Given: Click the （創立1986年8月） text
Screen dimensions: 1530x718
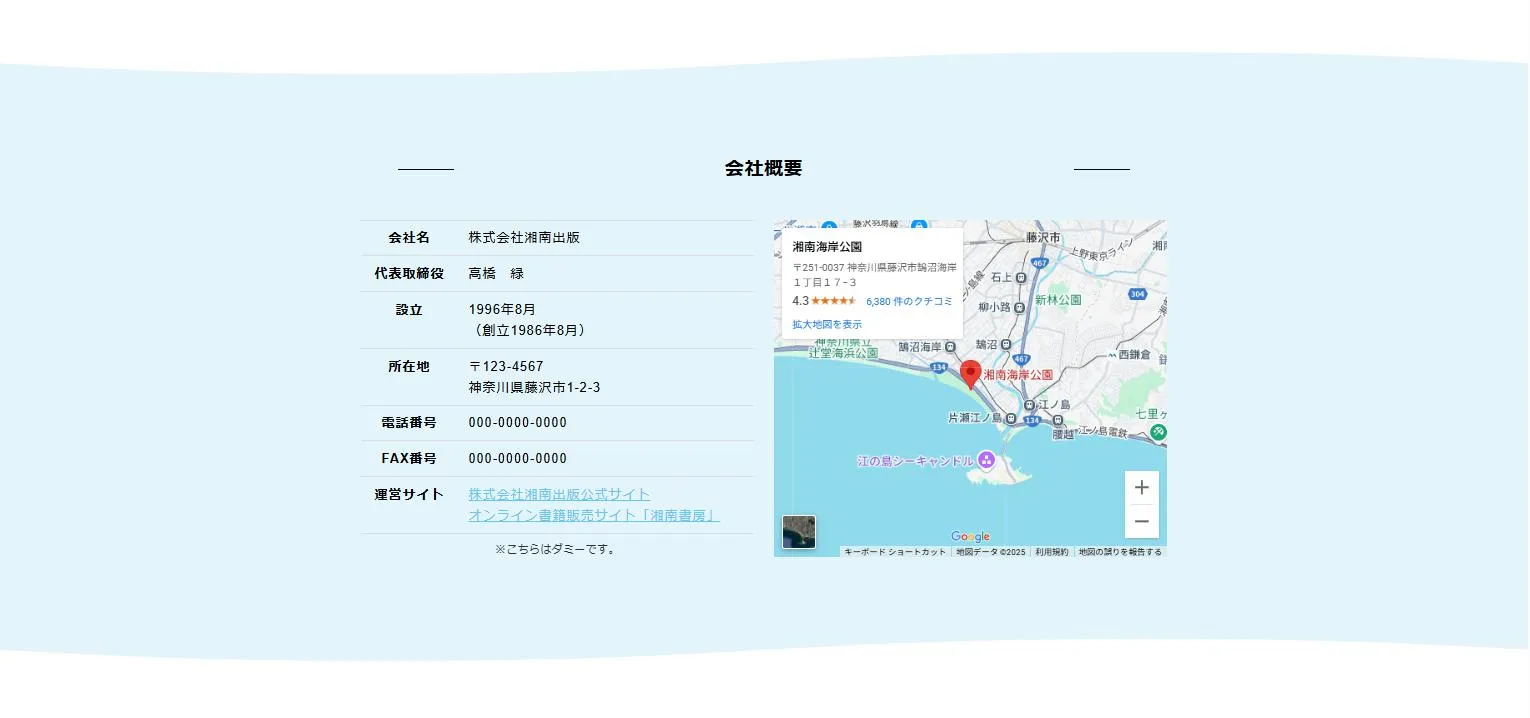Looking at the screenshot, I should click(529, 330).
